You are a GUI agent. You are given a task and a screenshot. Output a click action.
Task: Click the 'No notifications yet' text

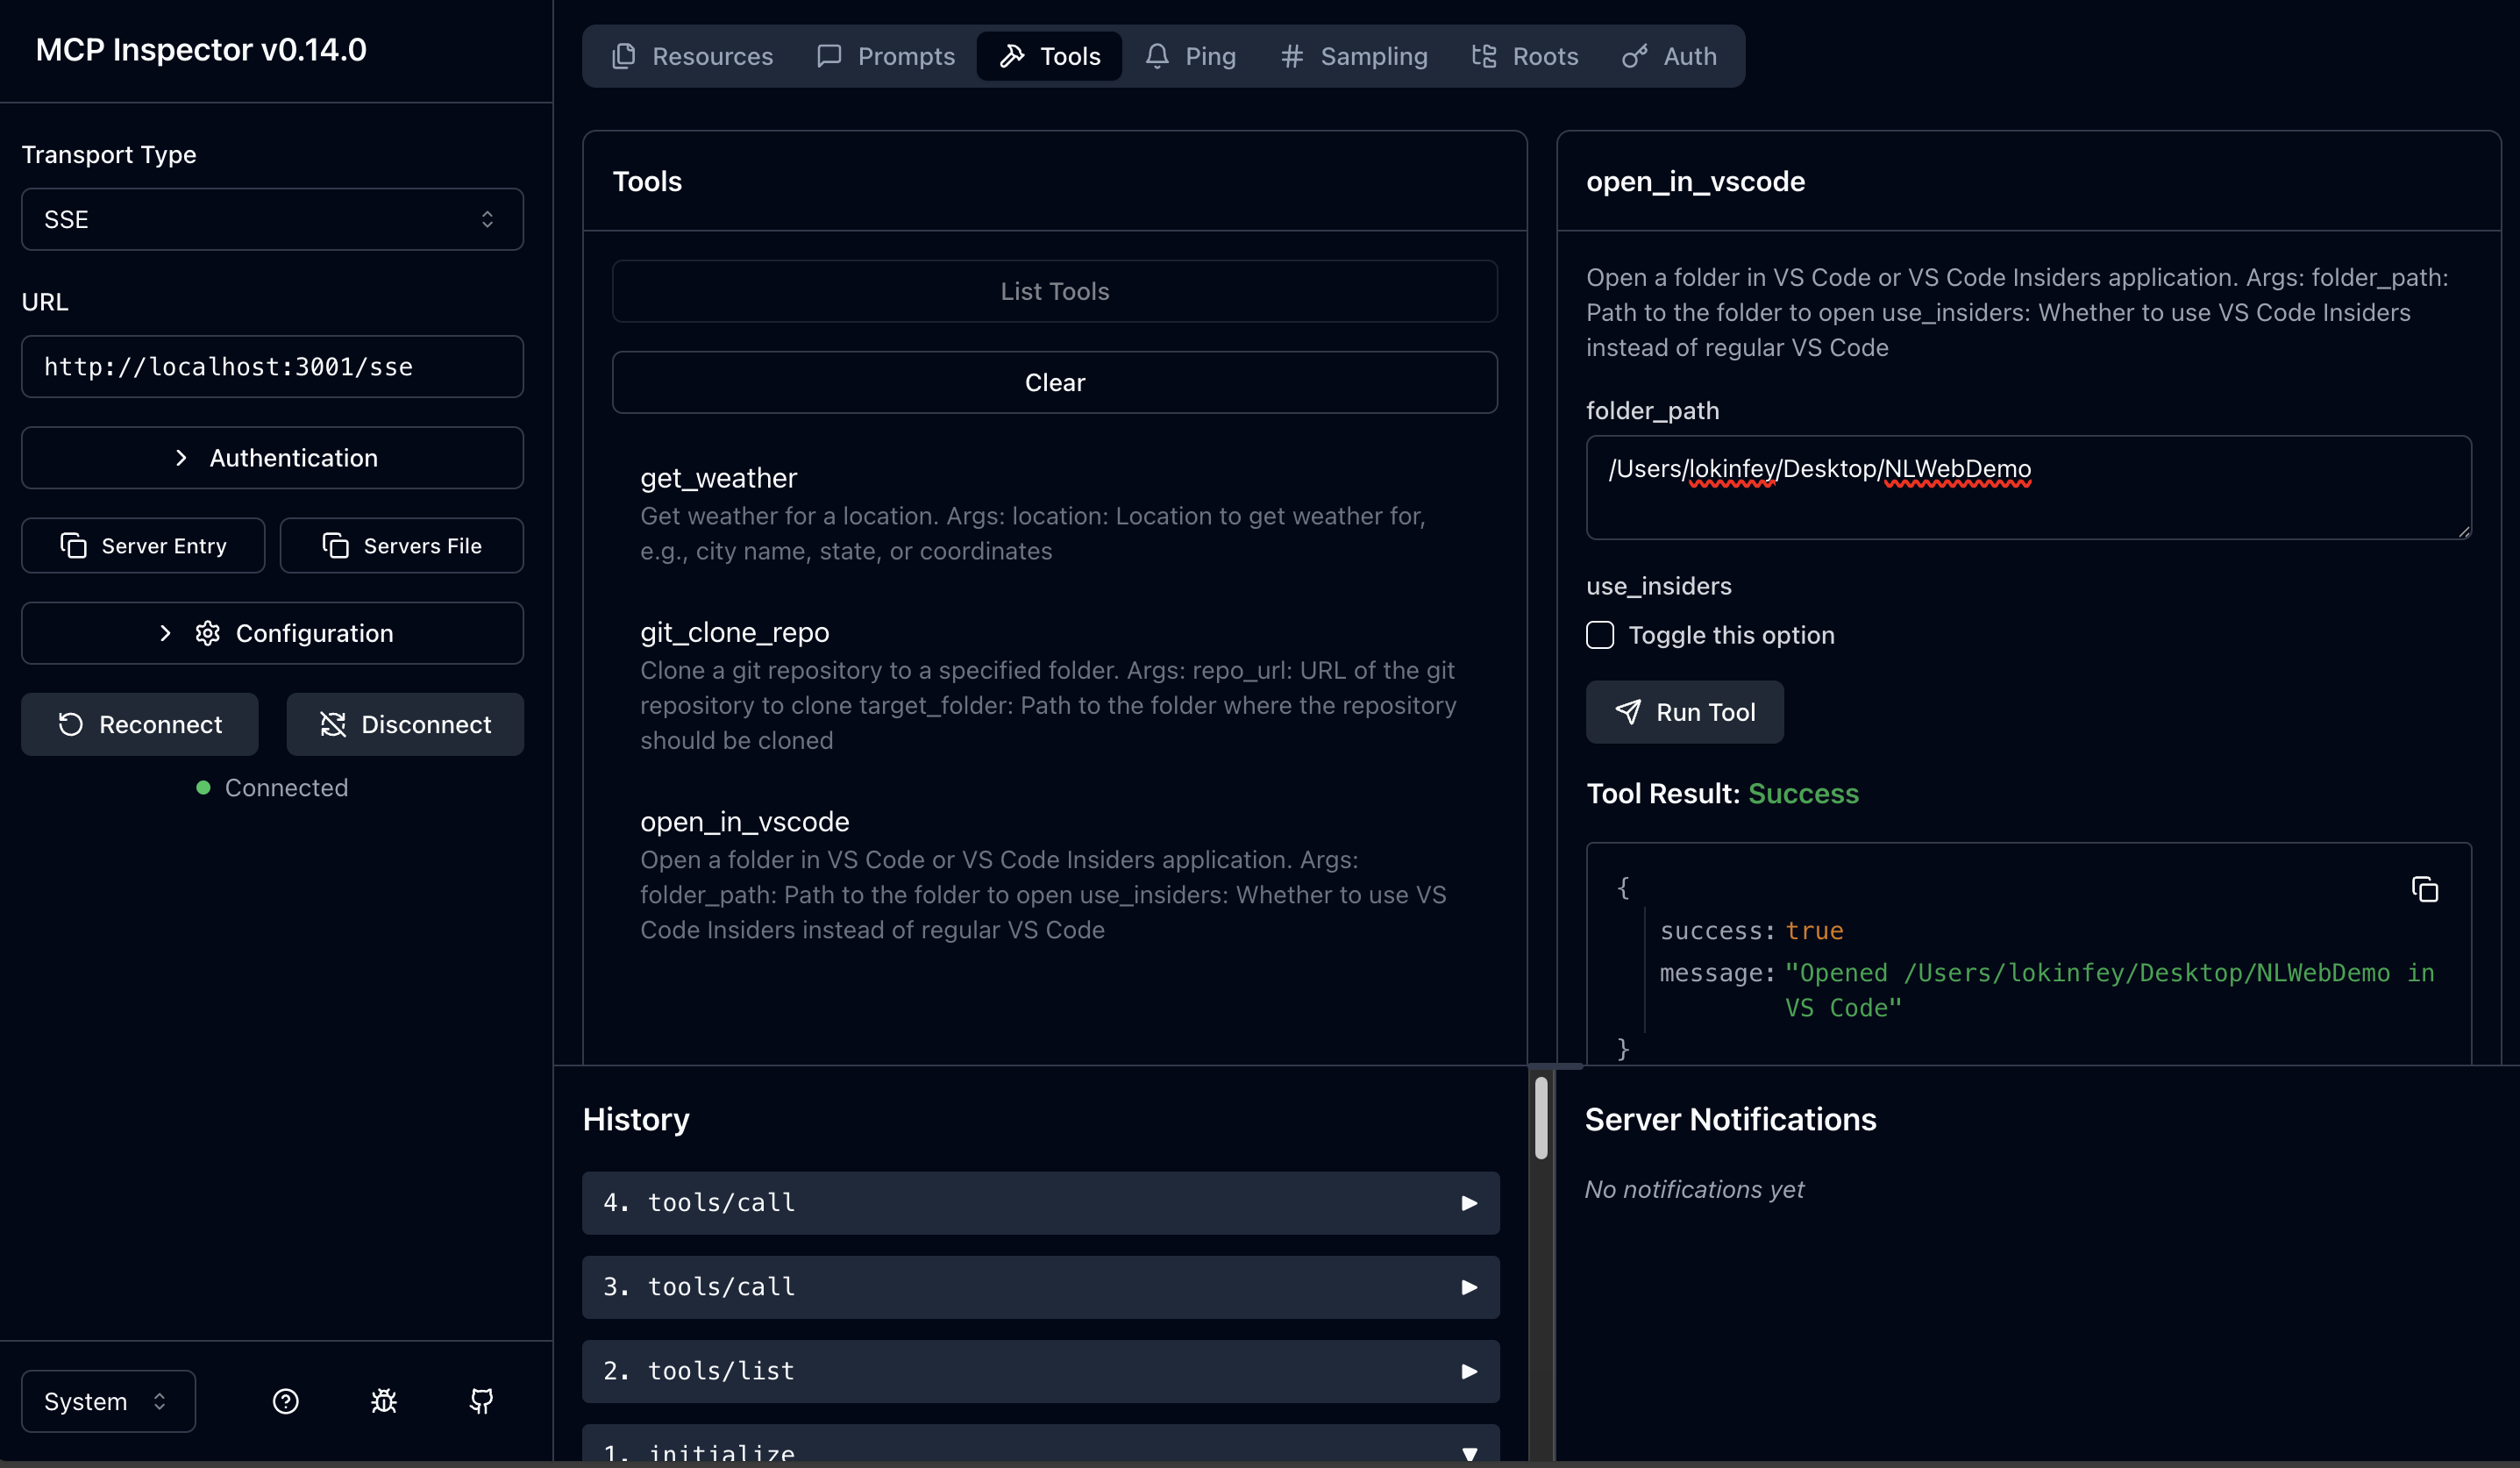click(x=1694, y=1189)
